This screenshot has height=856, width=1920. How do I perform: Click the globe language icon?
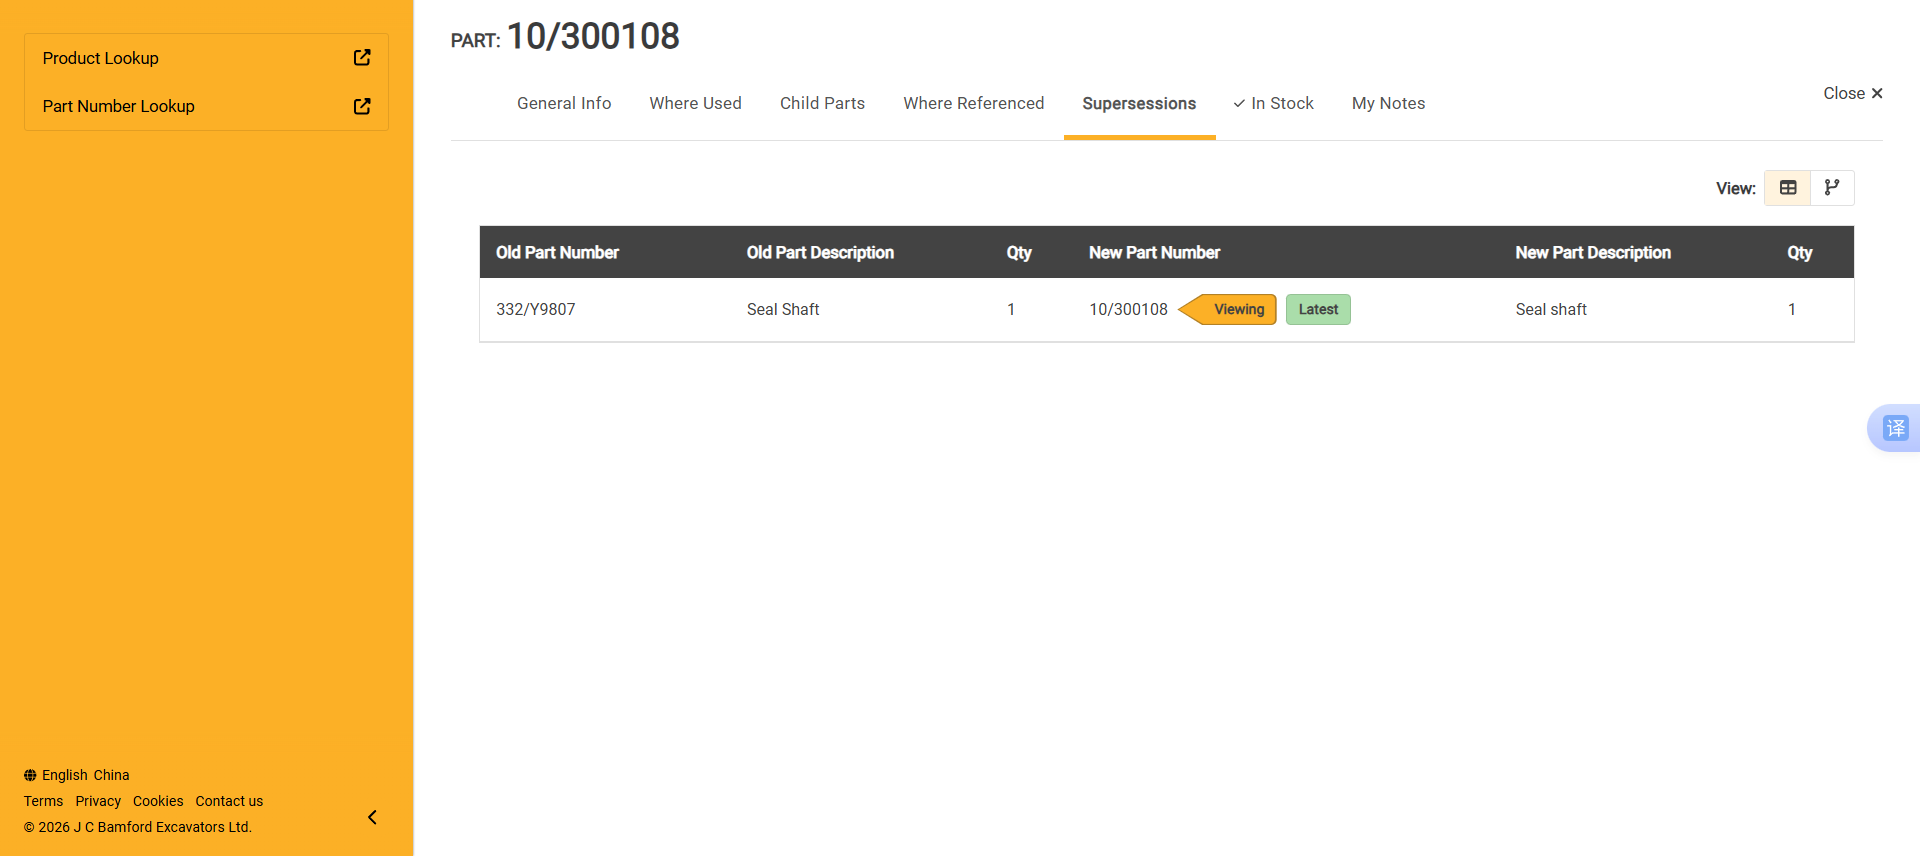30,775
